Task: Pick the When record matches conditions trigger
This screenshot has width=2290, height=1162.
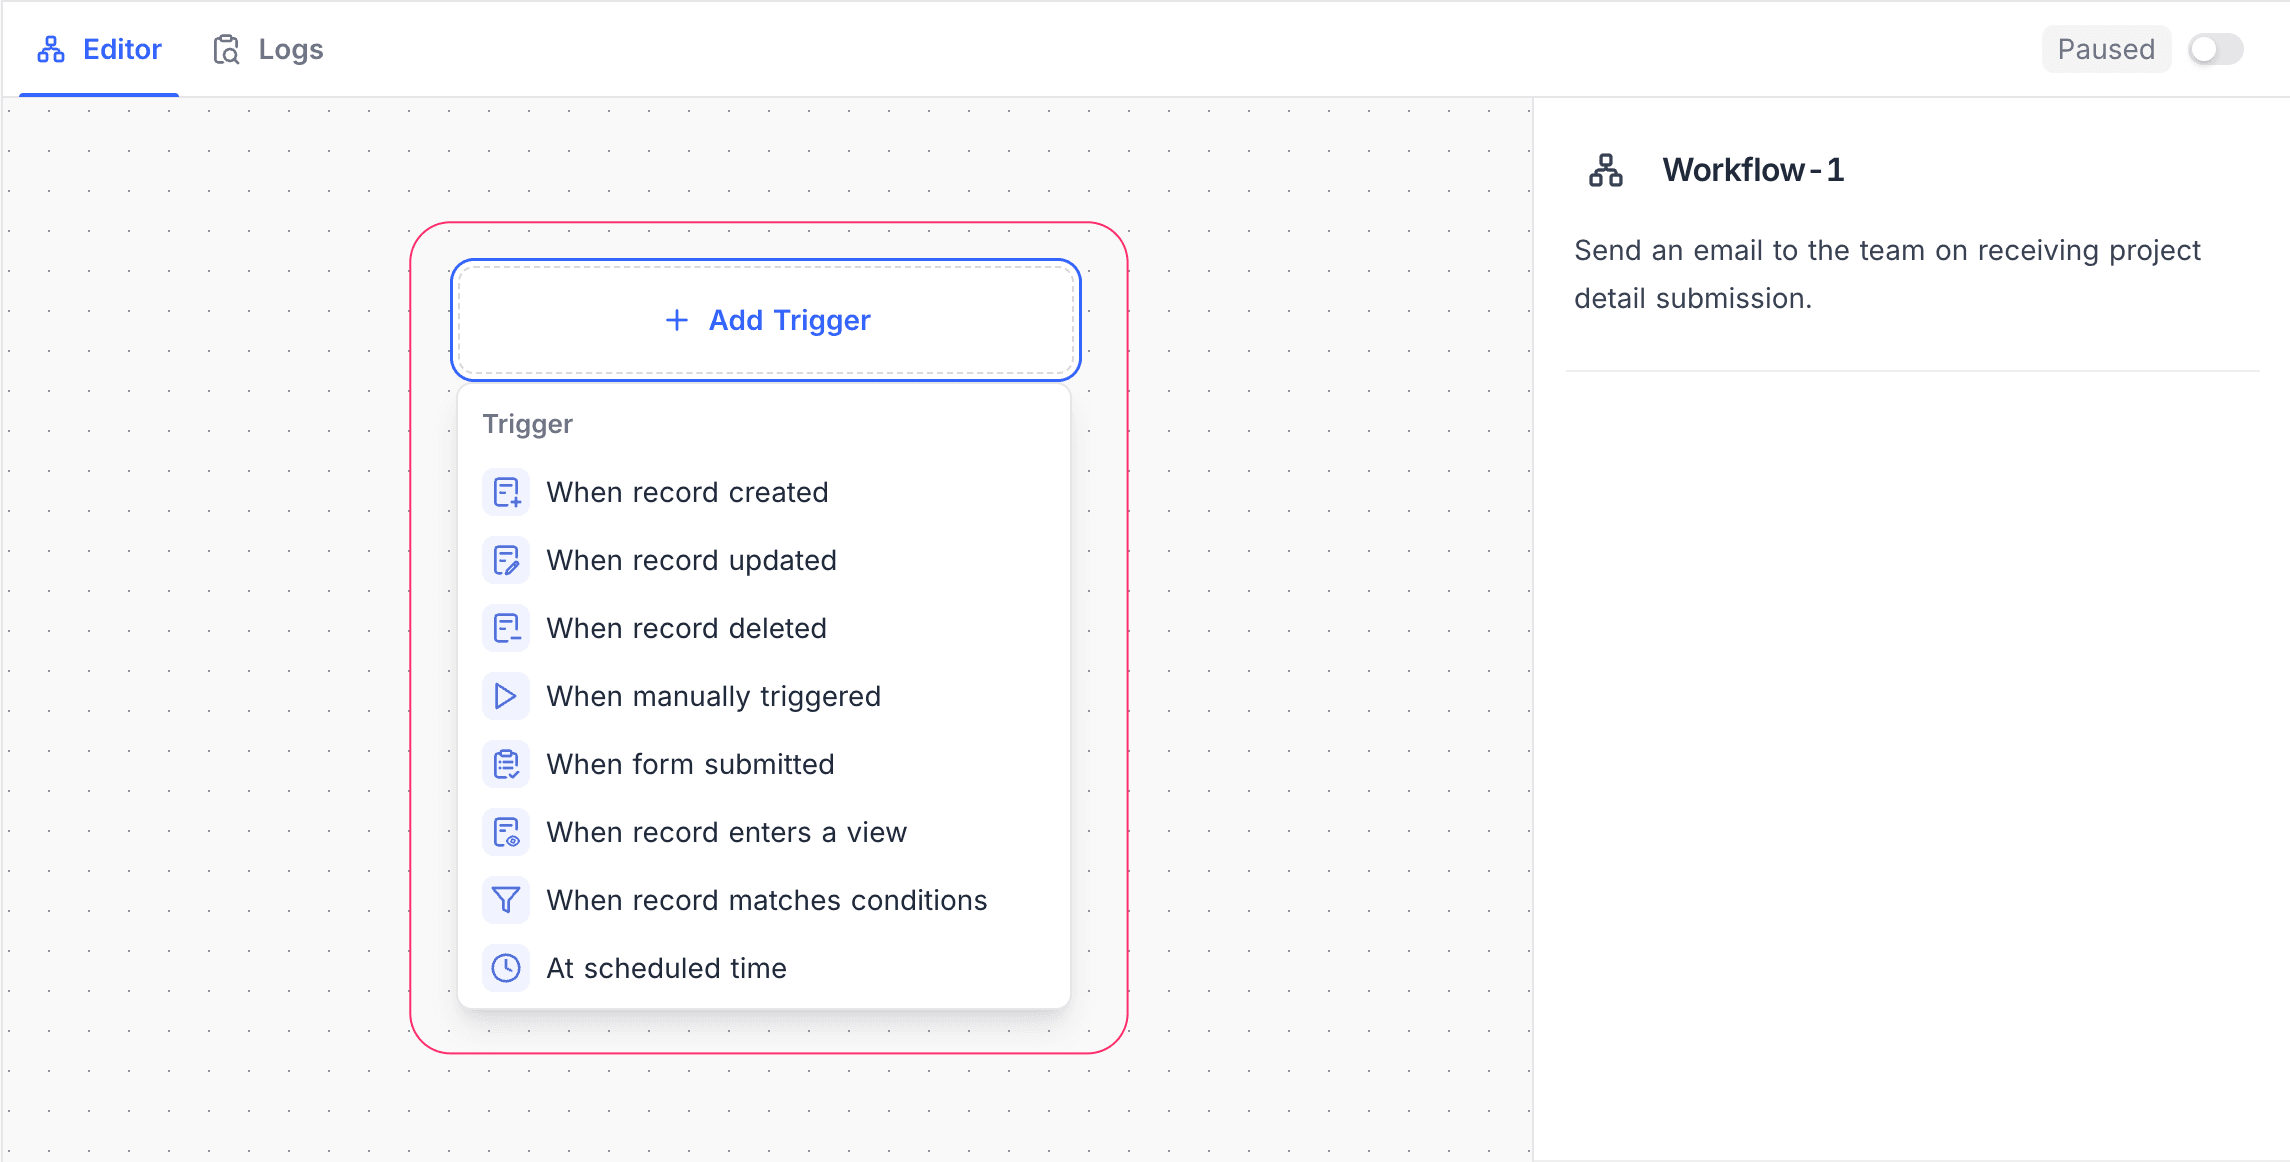Action: [x=767, y=900]
